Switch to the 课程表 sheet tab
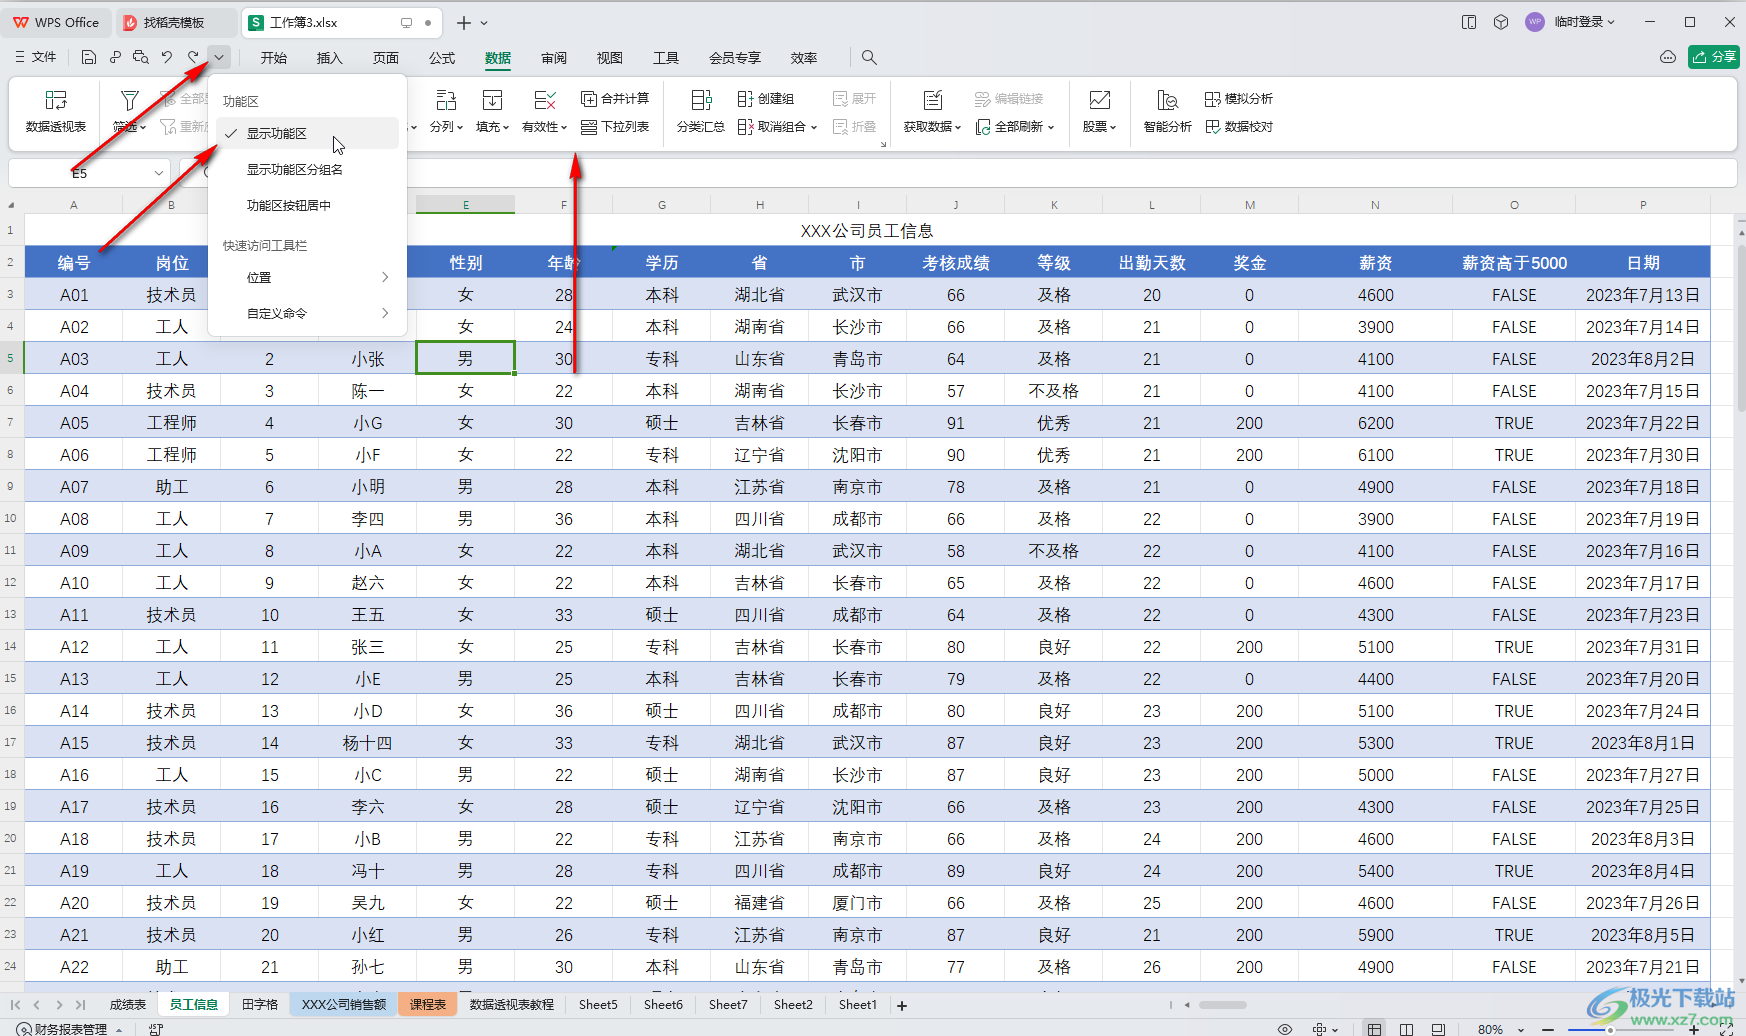Viewport: 1746px width, 1036px height. pyautogui.click(x=428, y=1004)
